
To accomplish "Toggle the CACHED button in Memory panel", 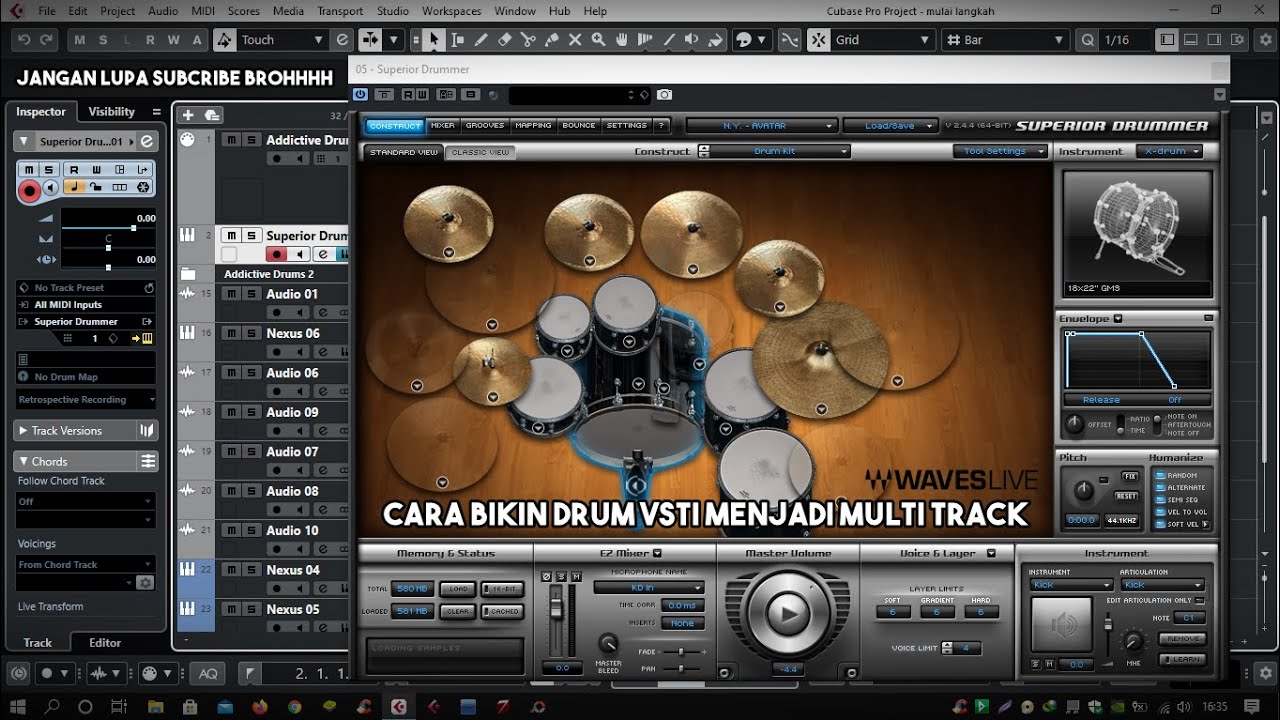I will (x=502, y=611).
